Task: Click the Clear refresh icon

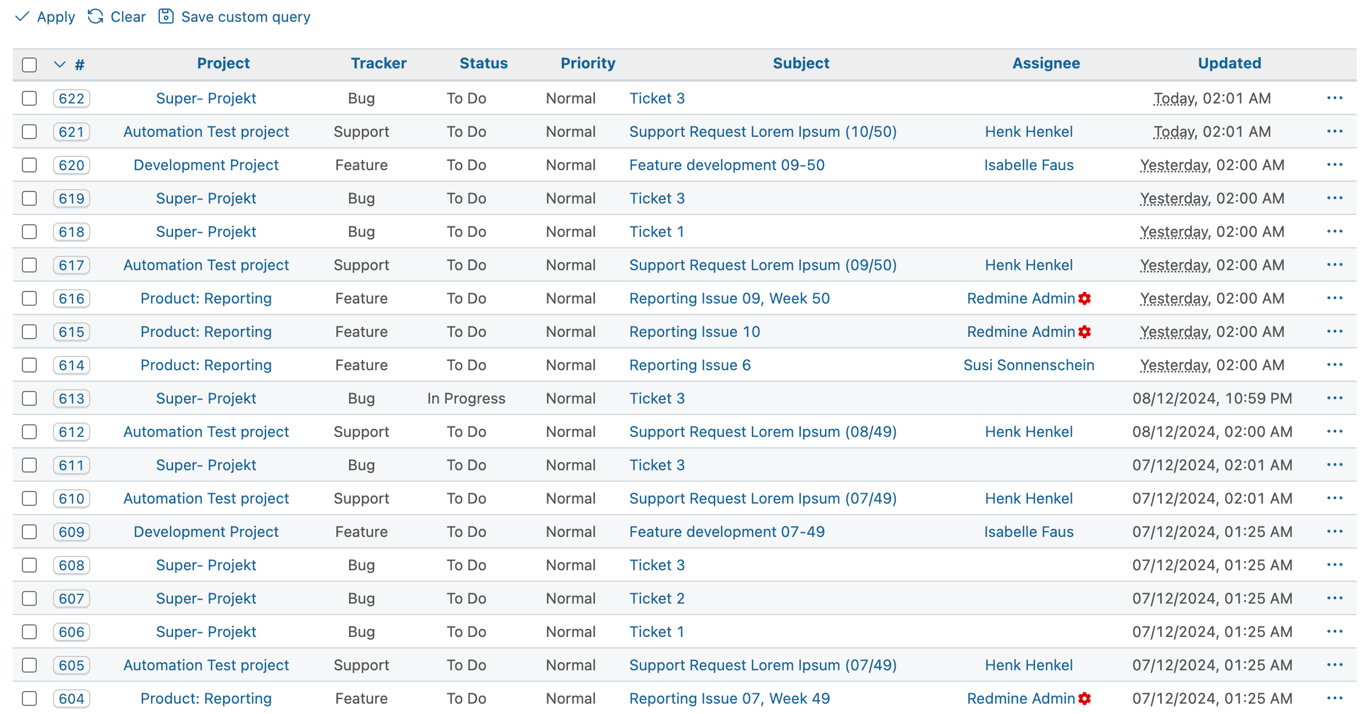Action: pos(95,16)
